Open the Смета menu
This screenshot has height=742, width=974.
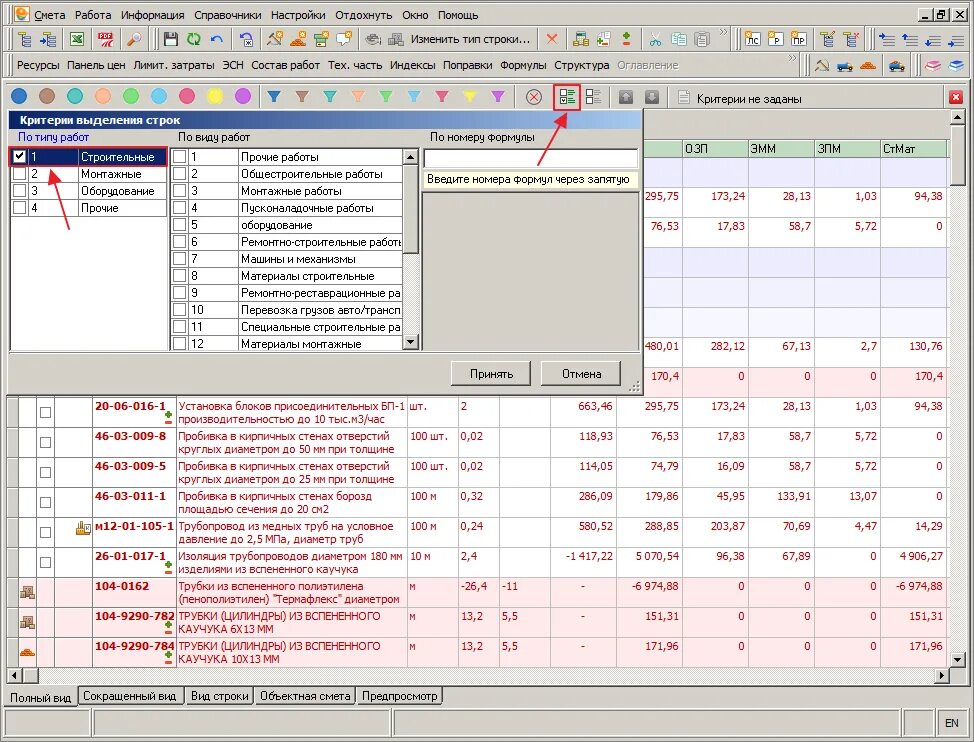pyautogui.click(x=49, y=15)
